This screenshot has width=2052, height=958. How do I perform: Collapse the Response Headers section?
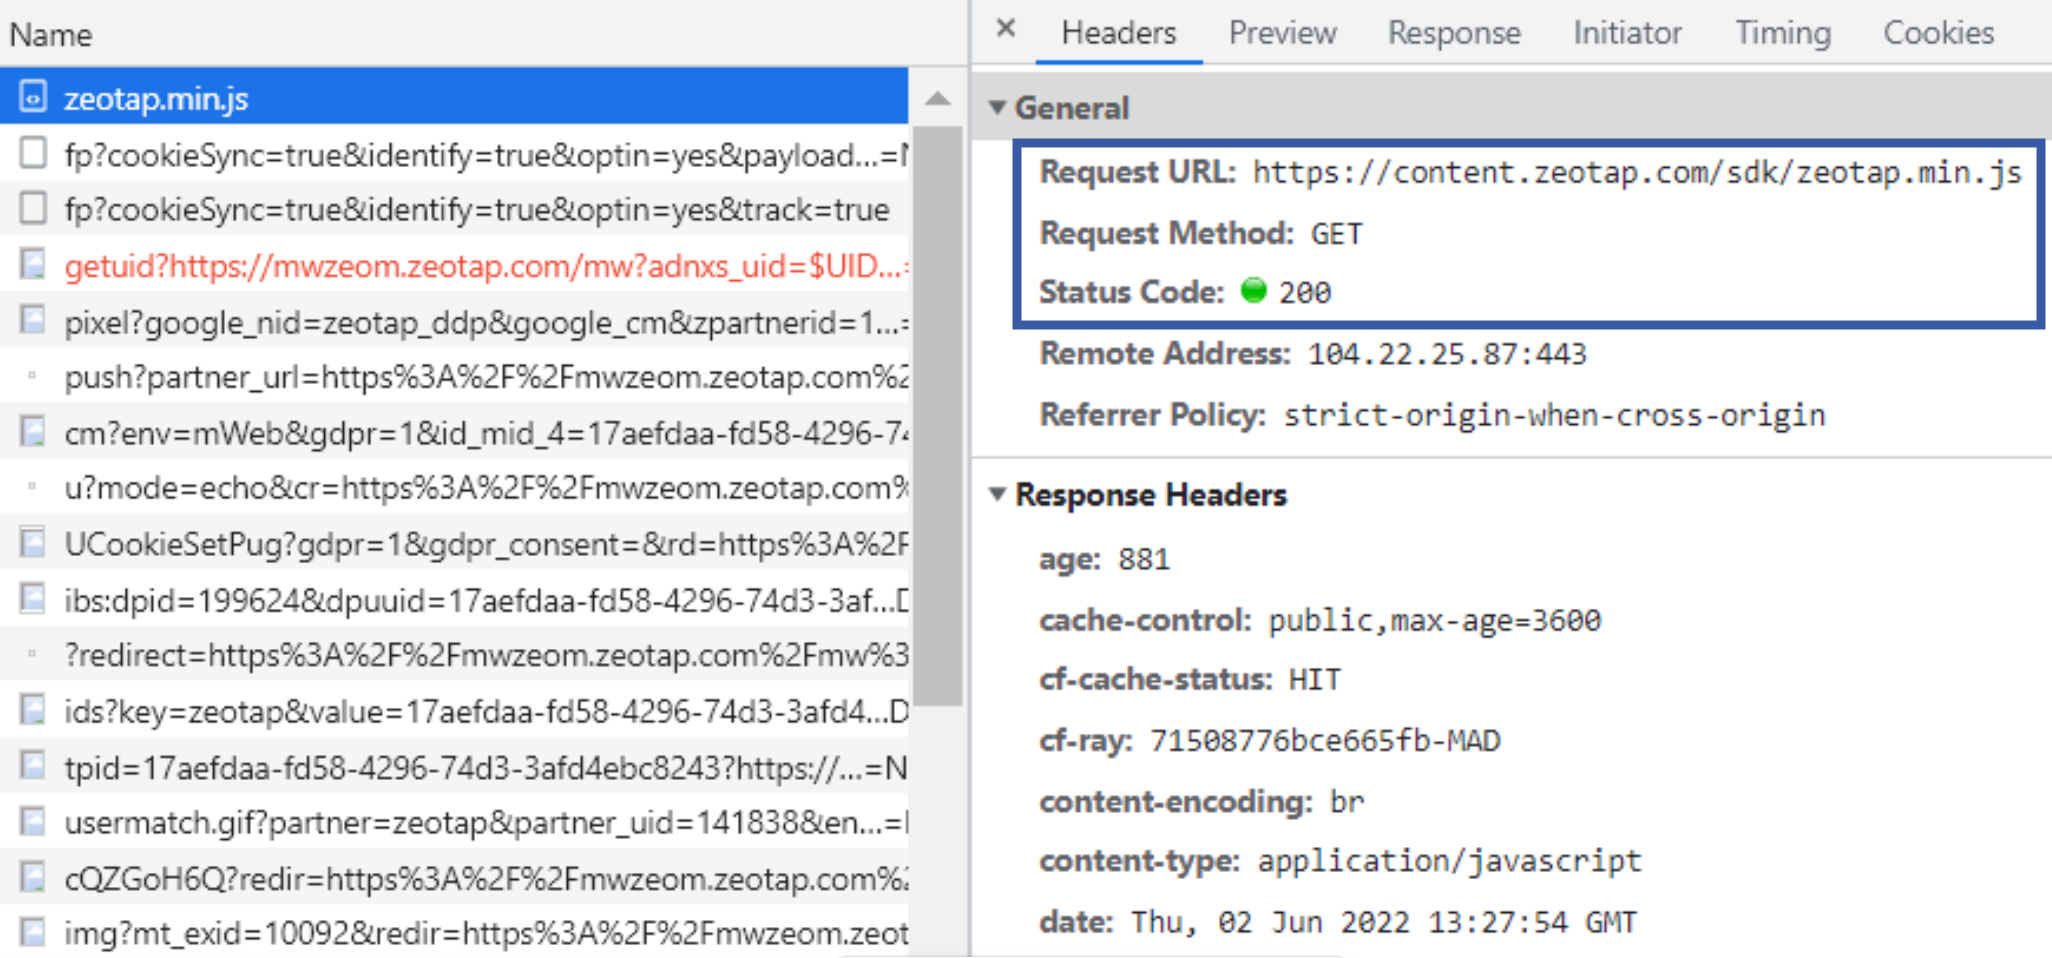[997, 494]
